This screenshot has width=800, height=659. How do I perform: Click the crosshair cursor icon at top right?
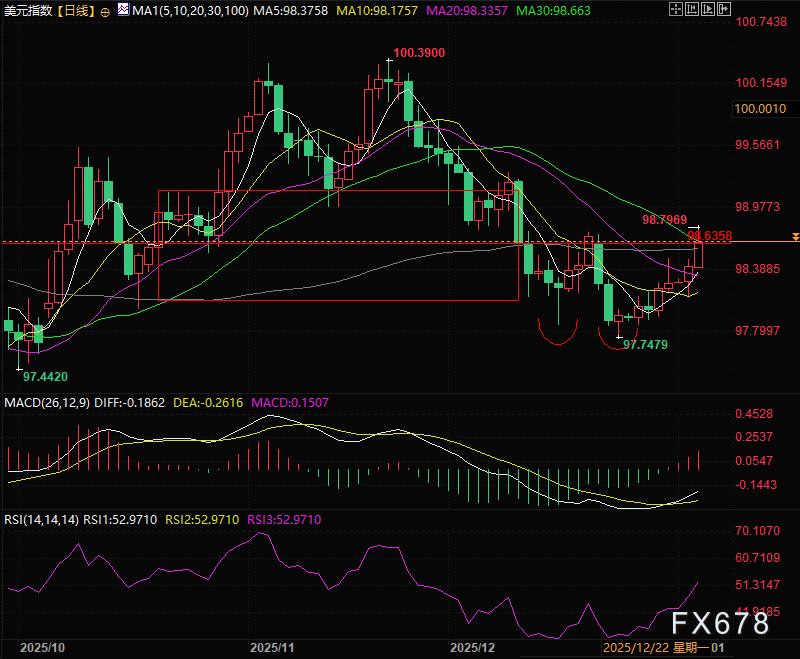click(x=676, y=9)
